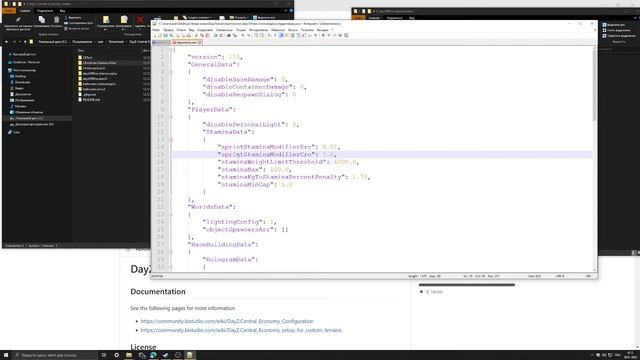The height and width of the screenshot is (360, 640).
Task: Click the Redo icon in Notepad++ toolbar
Action: [x=221, y=36]
